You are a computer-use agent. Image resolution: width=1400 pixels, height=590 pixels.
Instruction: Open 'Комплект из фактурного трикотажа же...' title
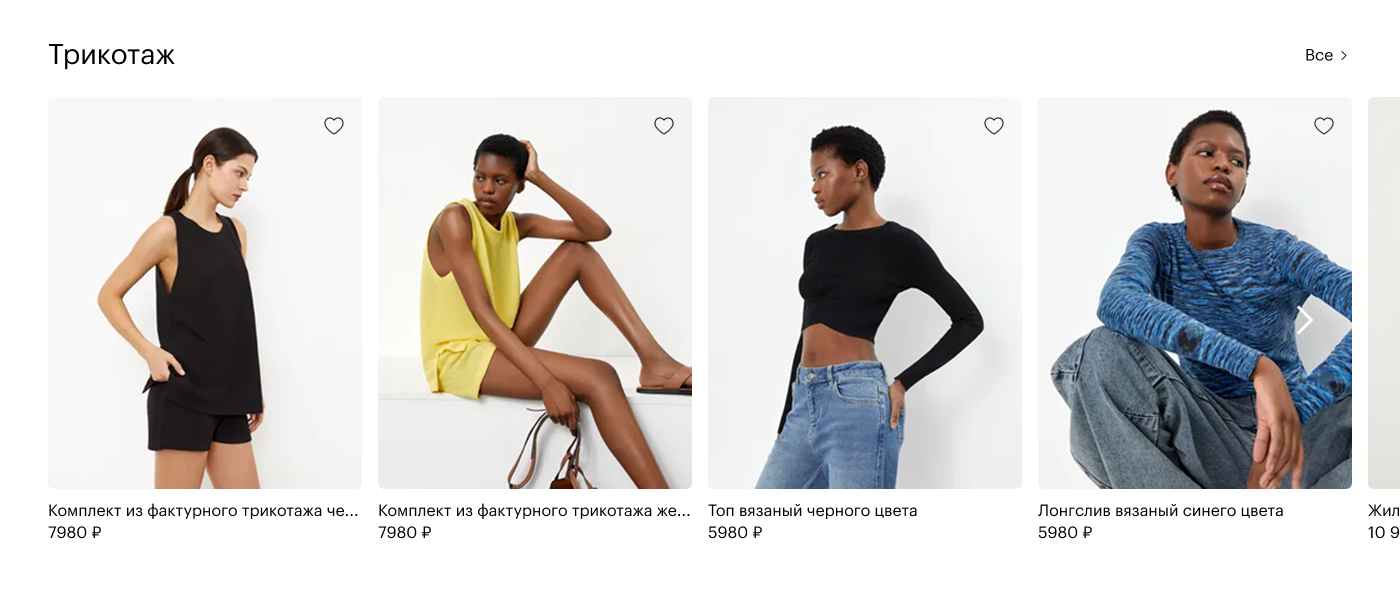point(534,511)
